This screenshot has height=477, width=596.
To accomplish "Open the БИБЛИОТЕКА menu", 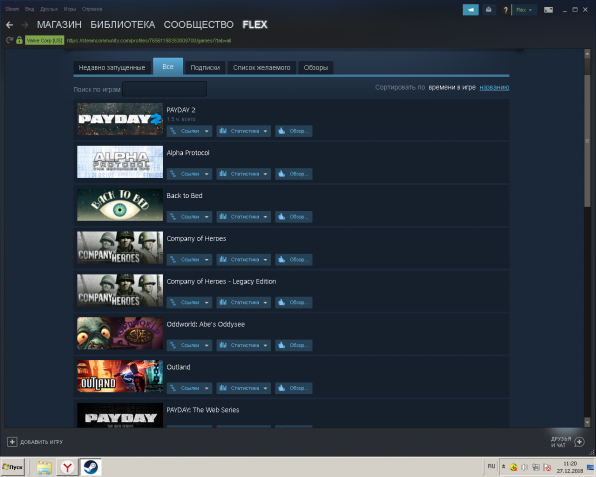I will click(122, 25).
